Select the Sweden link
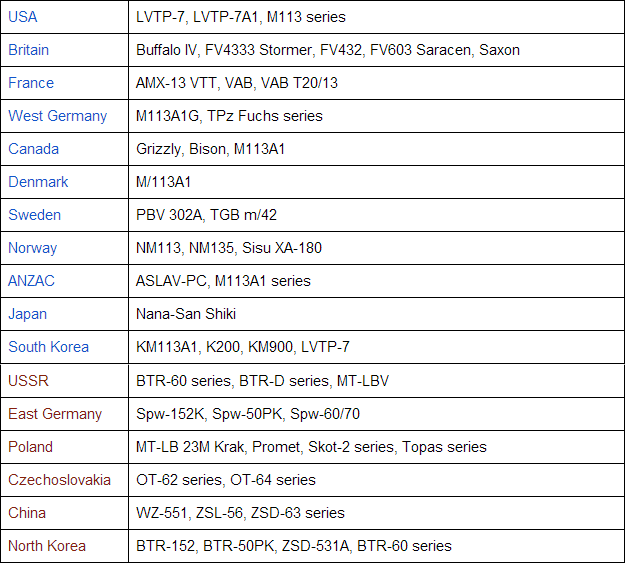 tap(35, 215)
